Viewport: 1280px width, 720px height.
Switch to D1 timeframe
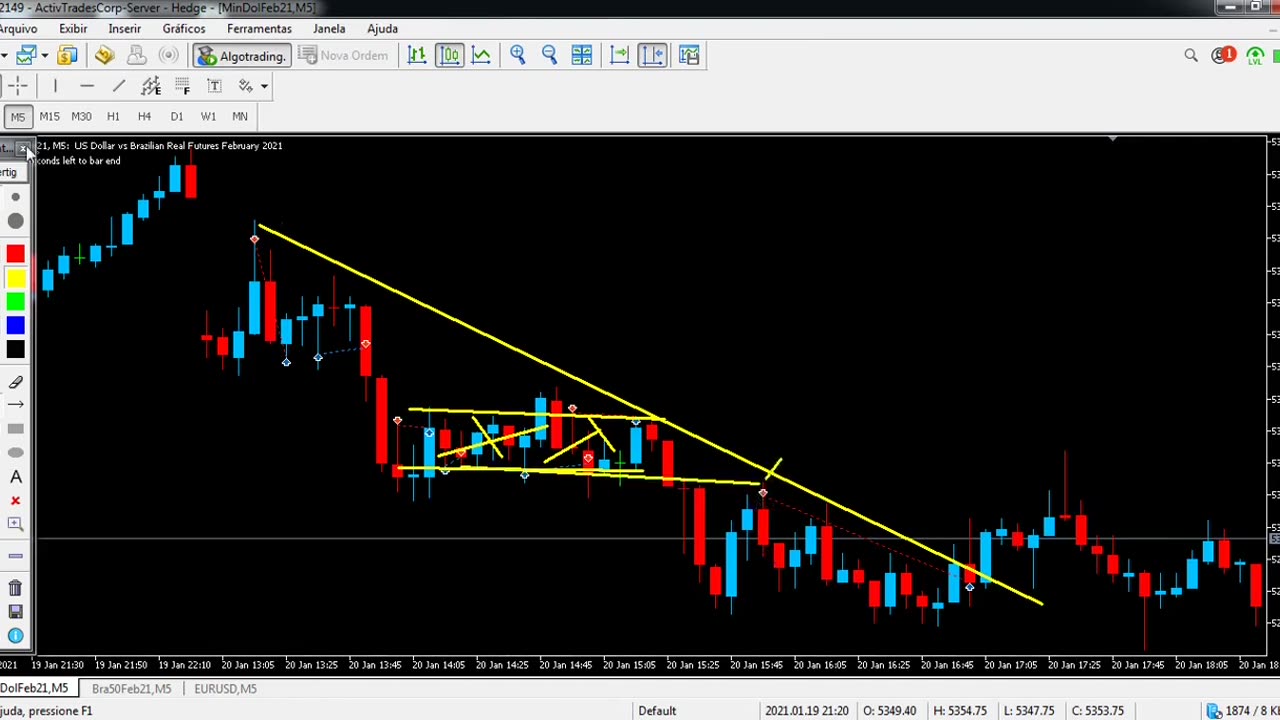pyautogui.click(x=176, y=116)
